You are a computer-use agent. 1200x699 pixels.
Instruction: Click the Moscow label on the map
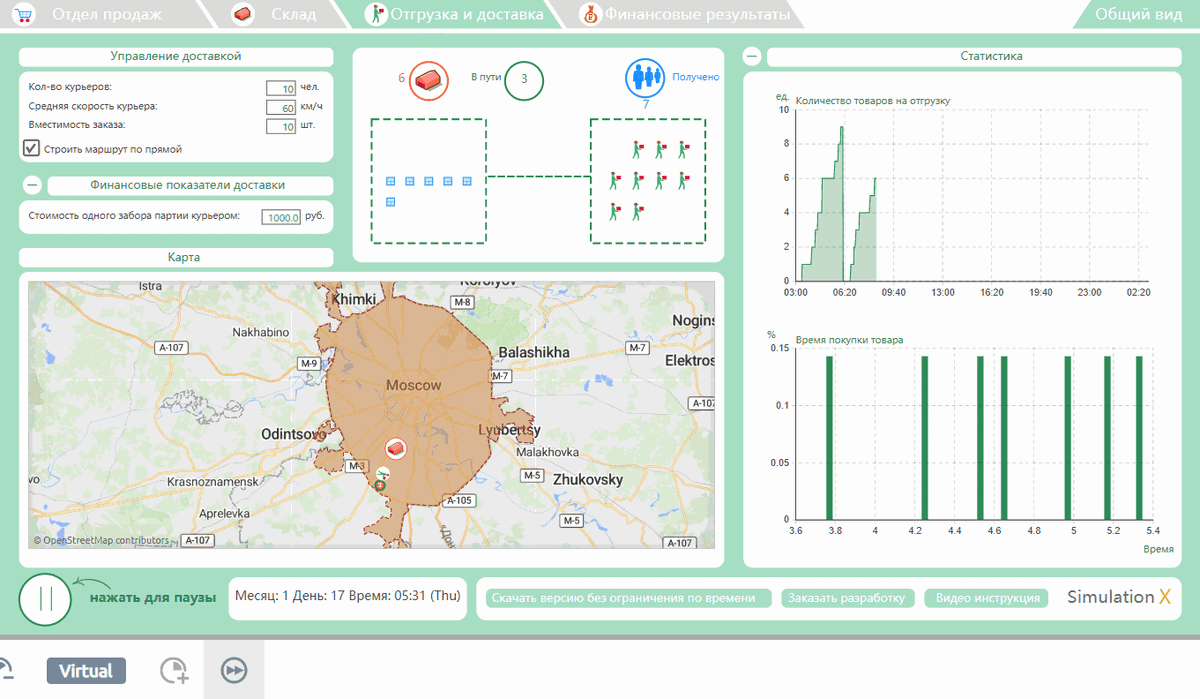pyautogui.click(x=413, y=385)
